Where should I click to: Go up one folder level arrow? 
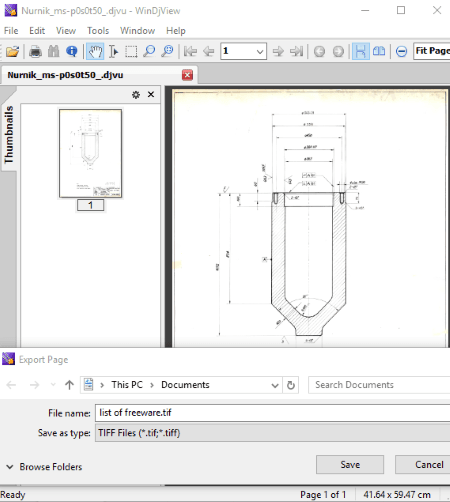coord(69,385)
